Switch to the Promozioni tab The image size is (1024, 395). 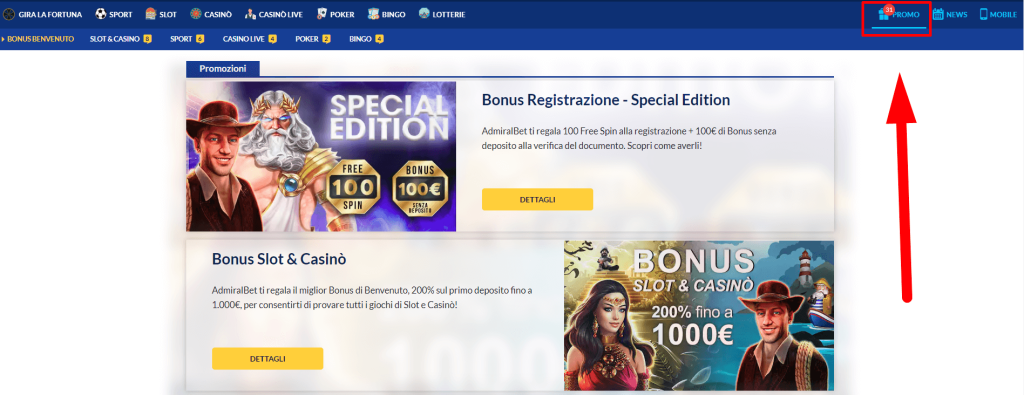tap(223, 69)
